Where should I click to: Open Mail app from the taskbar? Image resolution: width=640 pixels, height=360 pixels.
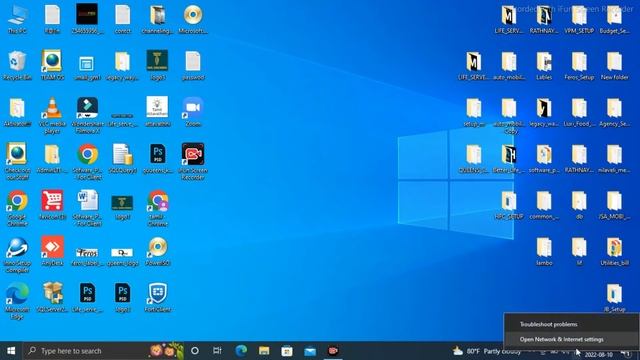point(310,351)
